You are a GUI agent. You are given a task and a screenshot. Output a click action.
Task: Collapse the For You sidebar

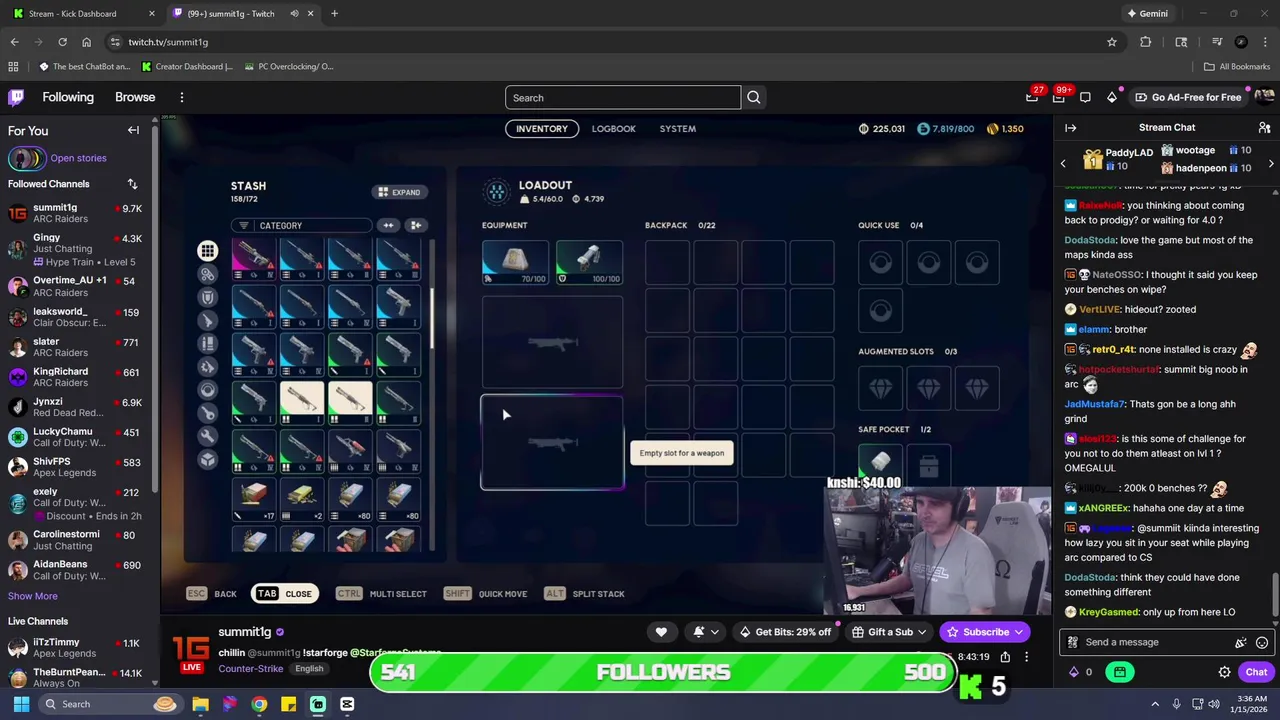(x=133, y=130)
